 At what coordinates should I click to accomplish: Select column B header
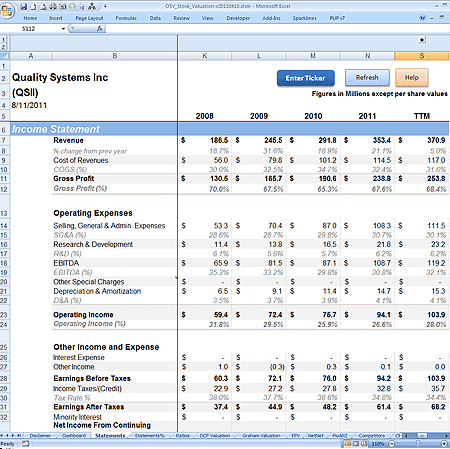pos(114,56)
